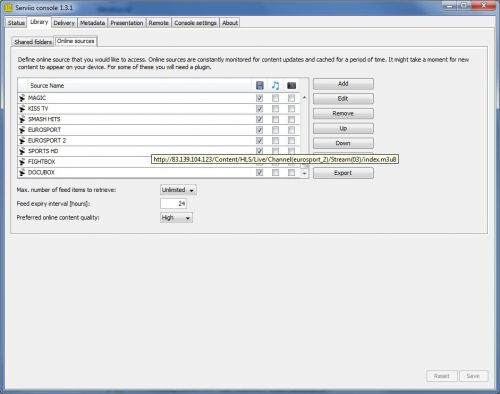Tick the image checkbox for SMASH HITS
Screen dimensions: 500x394
tap(291, 119)
